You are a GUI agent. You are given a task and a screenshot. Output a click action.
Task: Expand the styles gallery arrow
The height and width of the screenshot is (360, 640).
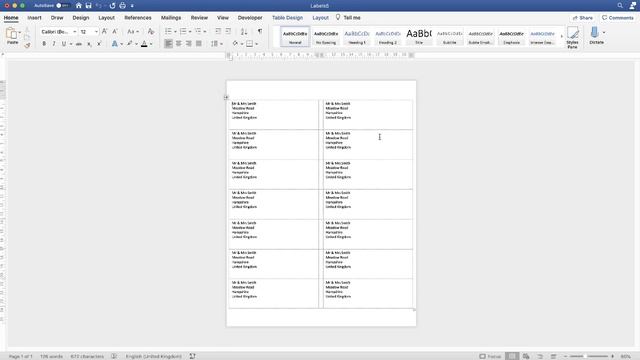[562, 37]
